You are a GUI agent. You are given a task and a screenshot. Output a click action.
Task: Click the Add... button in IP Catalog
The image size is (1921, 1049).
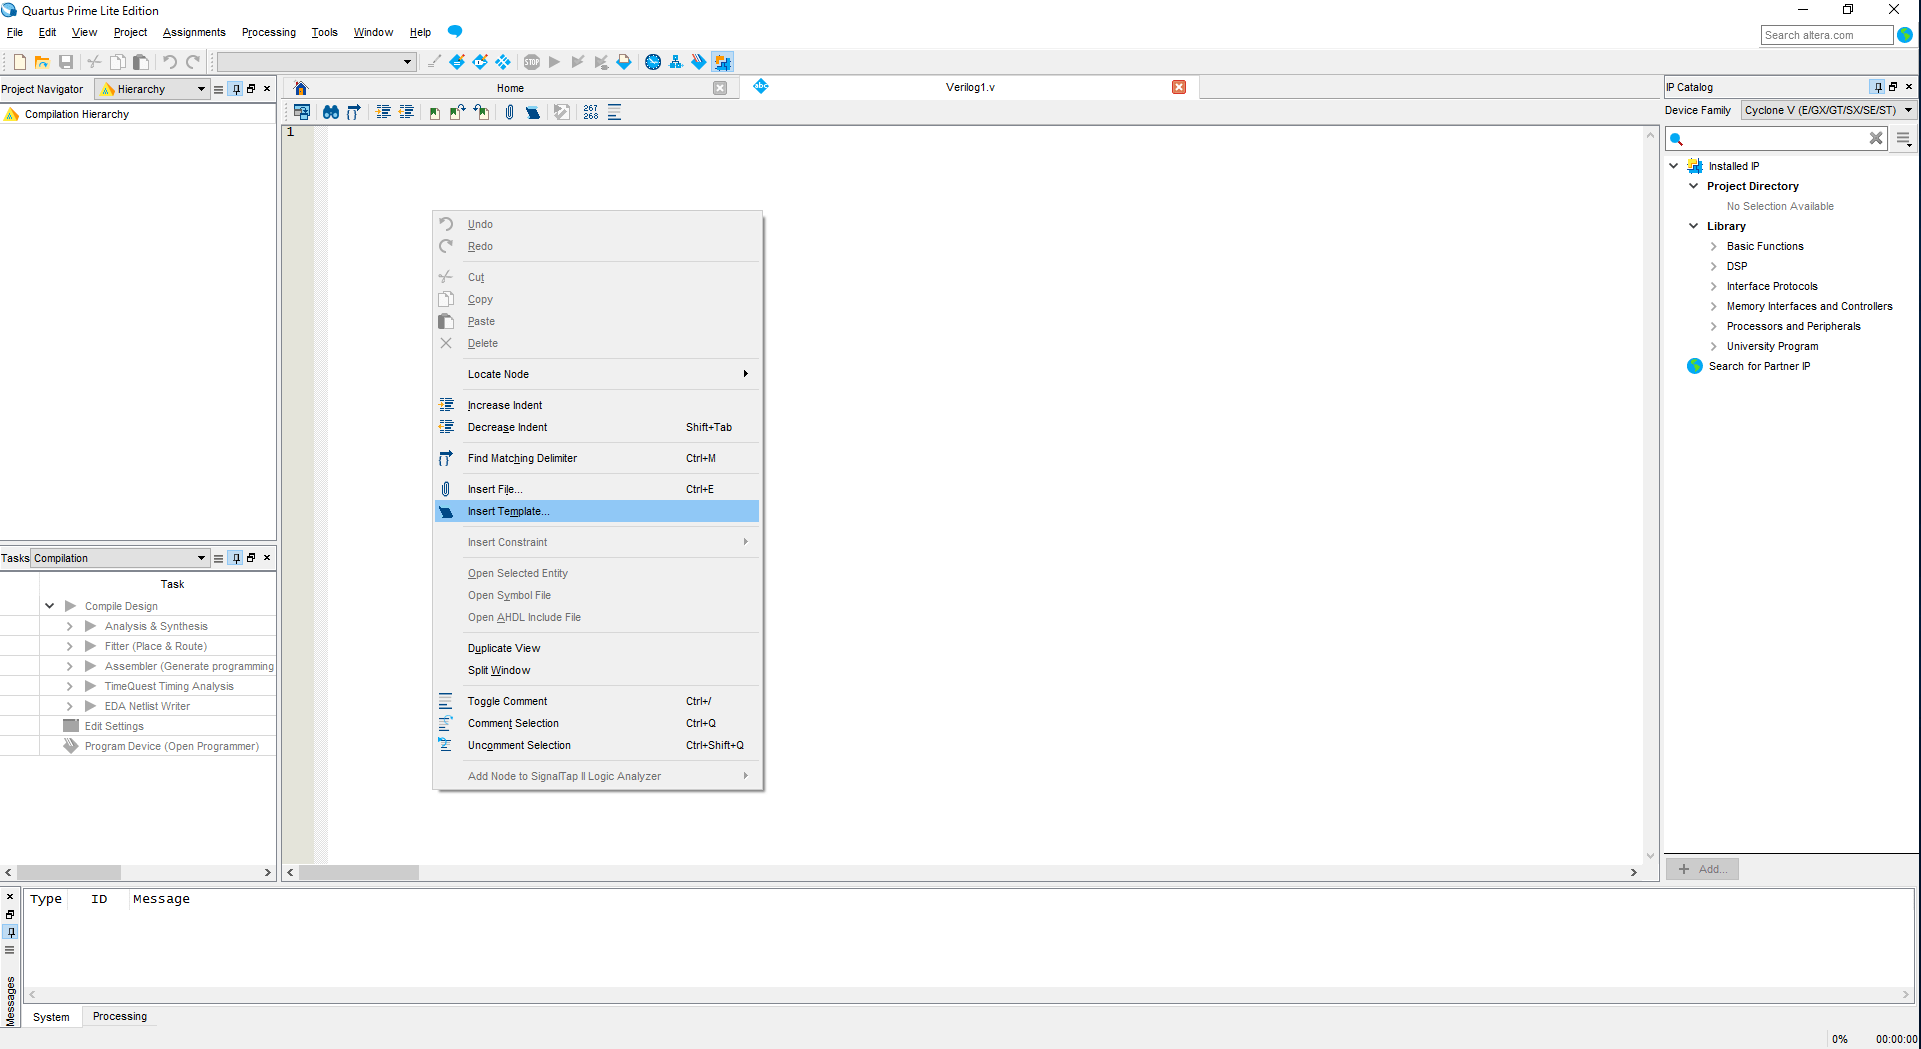pos(1703,869)
